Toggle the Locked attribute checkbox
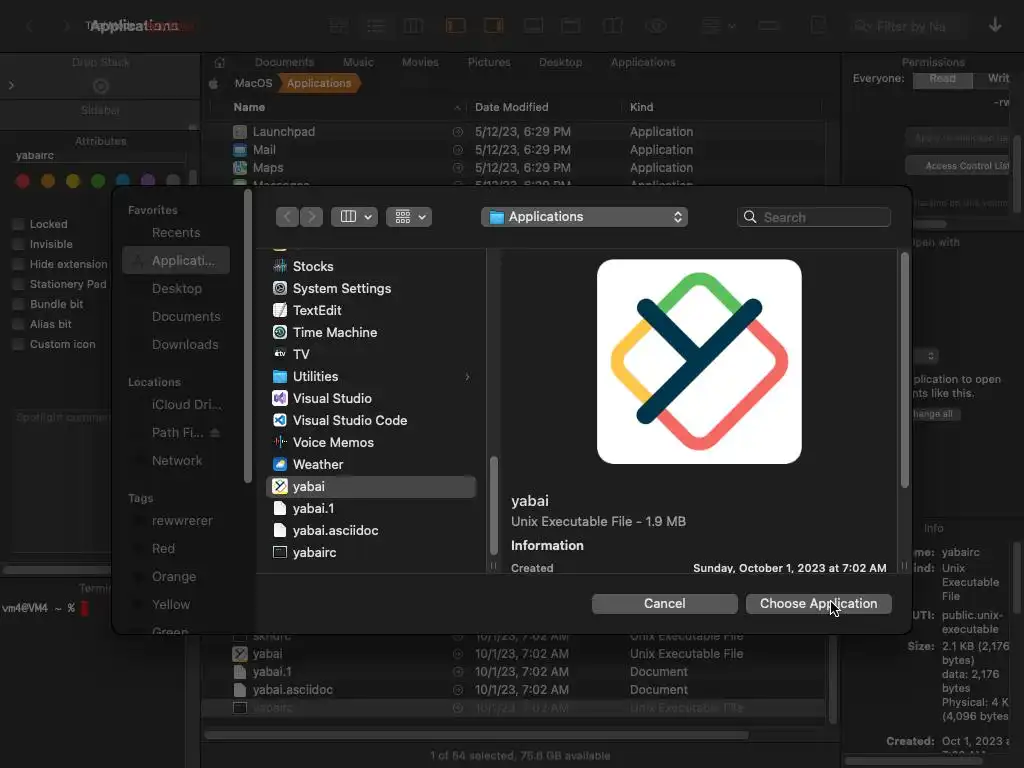Viewport: 1024px width, 768px height. (x=18, y=224)
